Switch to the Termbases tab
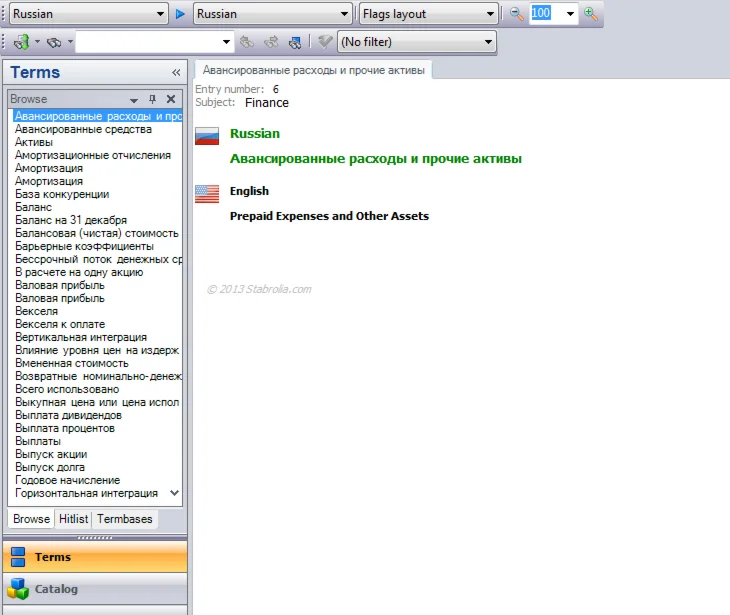Image resolution: width=730 pixels, height=615 pixels. (x=125, y=519)
